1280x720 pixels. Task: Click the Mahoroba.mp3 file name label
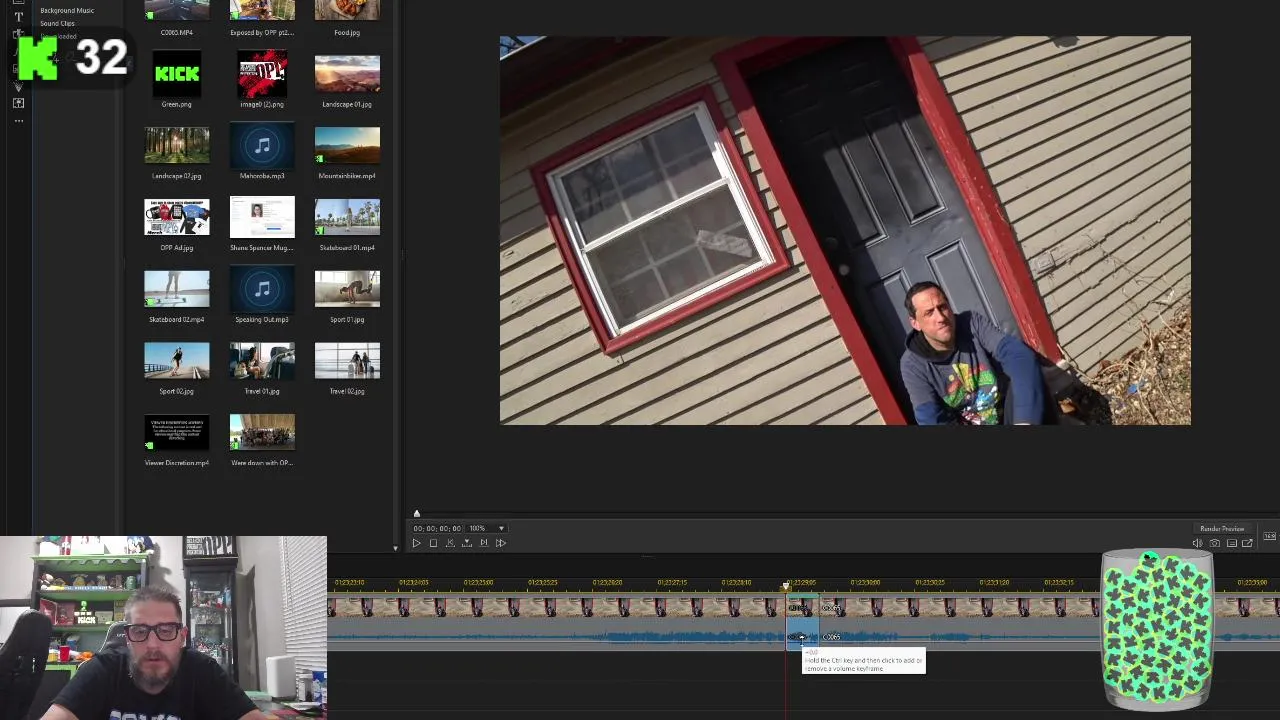pyautogui.click(x=262, y=176)
